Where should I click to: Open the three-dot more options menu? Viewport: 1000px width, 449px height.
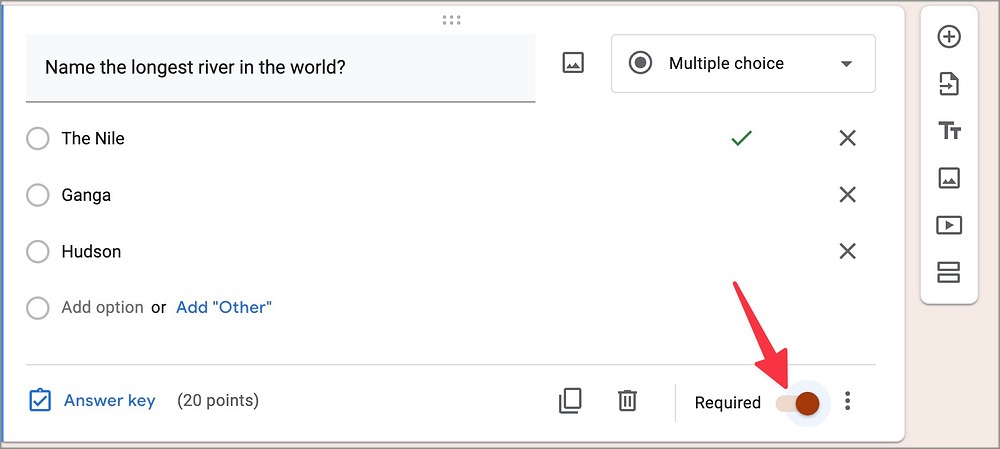click(848, 402)
